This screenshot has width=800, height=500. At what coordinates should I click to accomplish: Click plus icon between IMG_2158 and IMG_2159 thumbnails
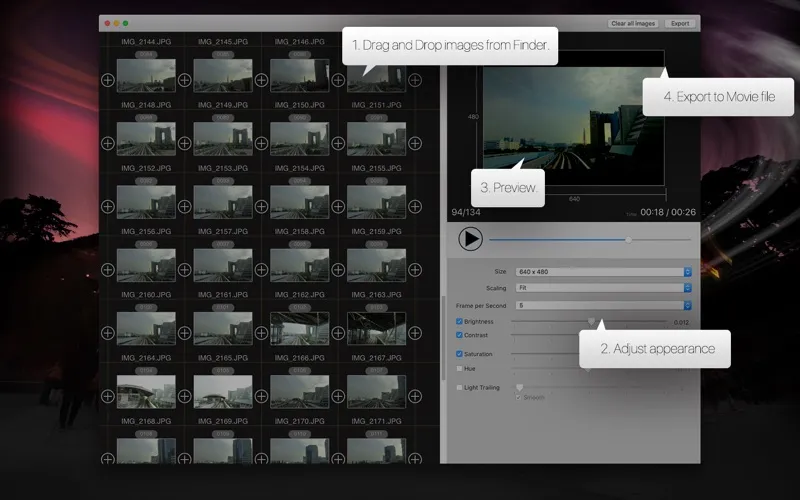coord(338,270)
